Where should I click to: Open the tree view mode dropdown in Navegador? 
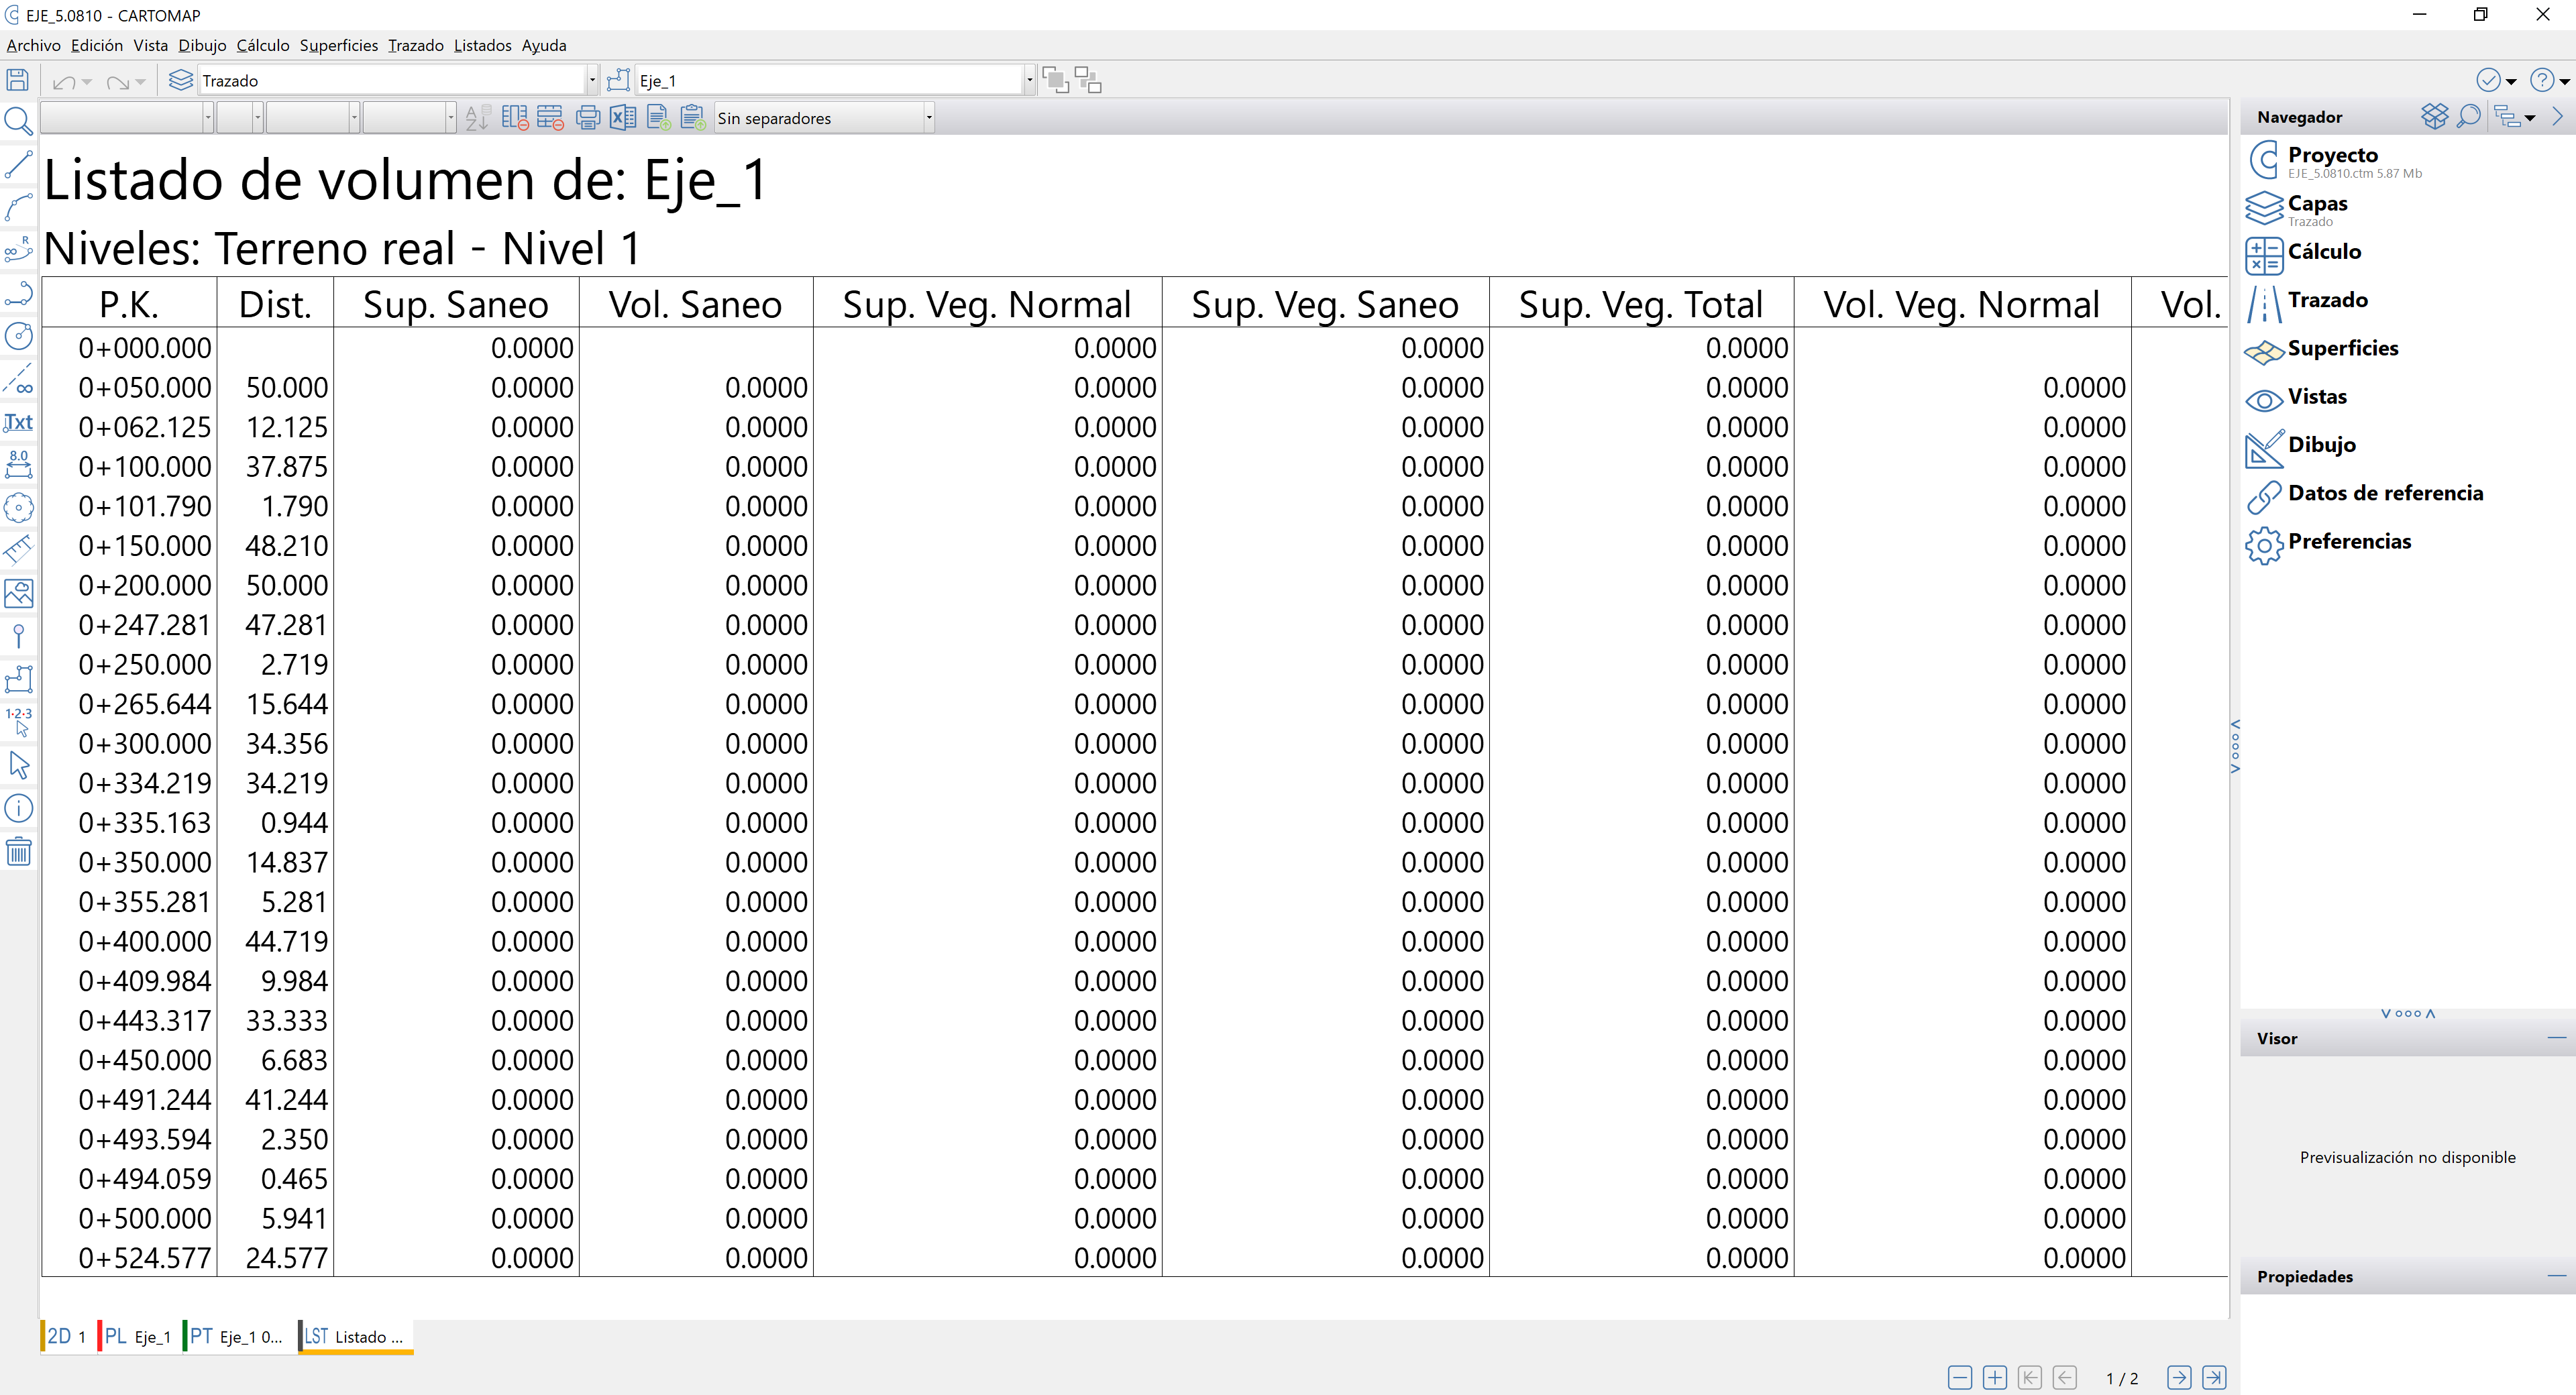click(2530, 118)
